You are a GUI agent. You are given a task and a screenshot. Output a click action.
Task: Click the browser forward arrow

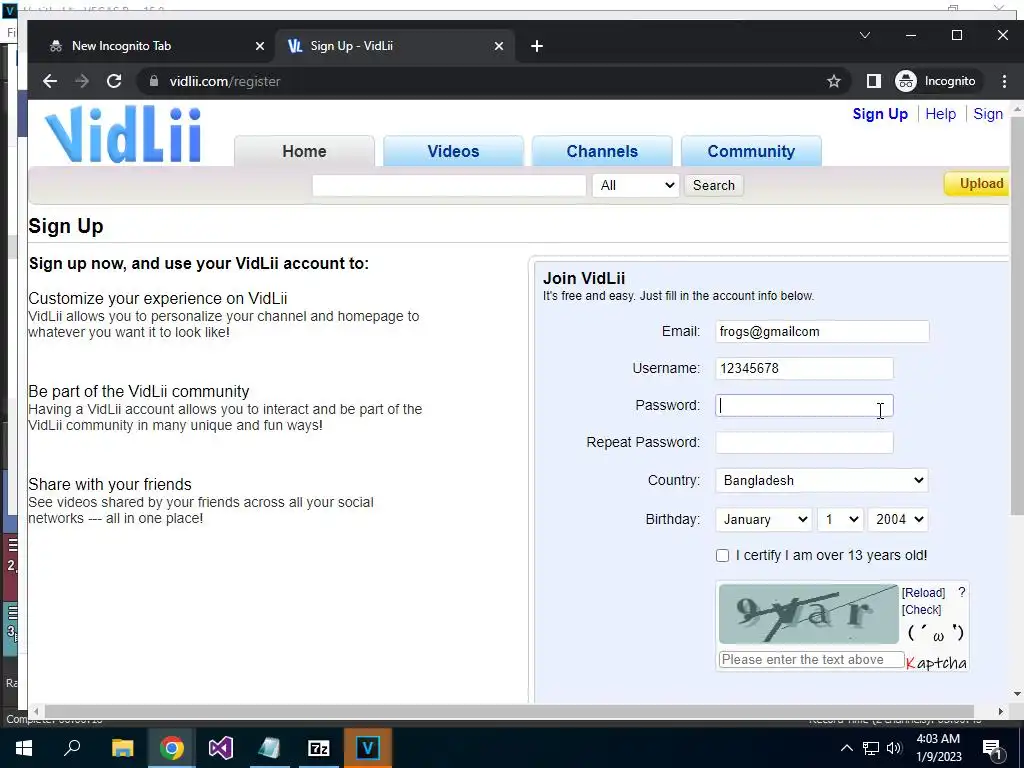point(82,81)
